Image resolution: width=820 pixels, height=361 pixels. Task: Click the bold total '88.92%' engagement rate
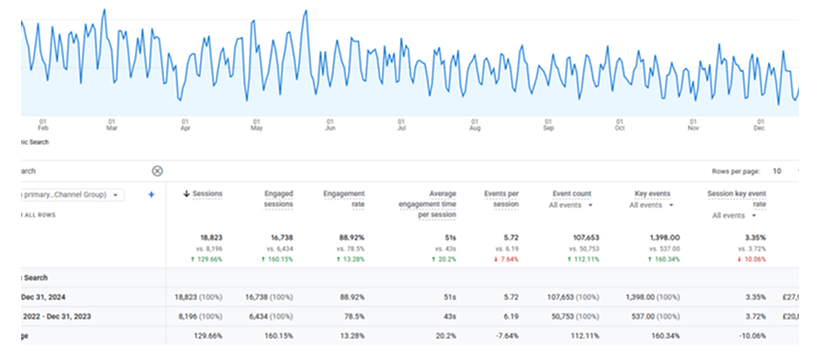(353, 238)
